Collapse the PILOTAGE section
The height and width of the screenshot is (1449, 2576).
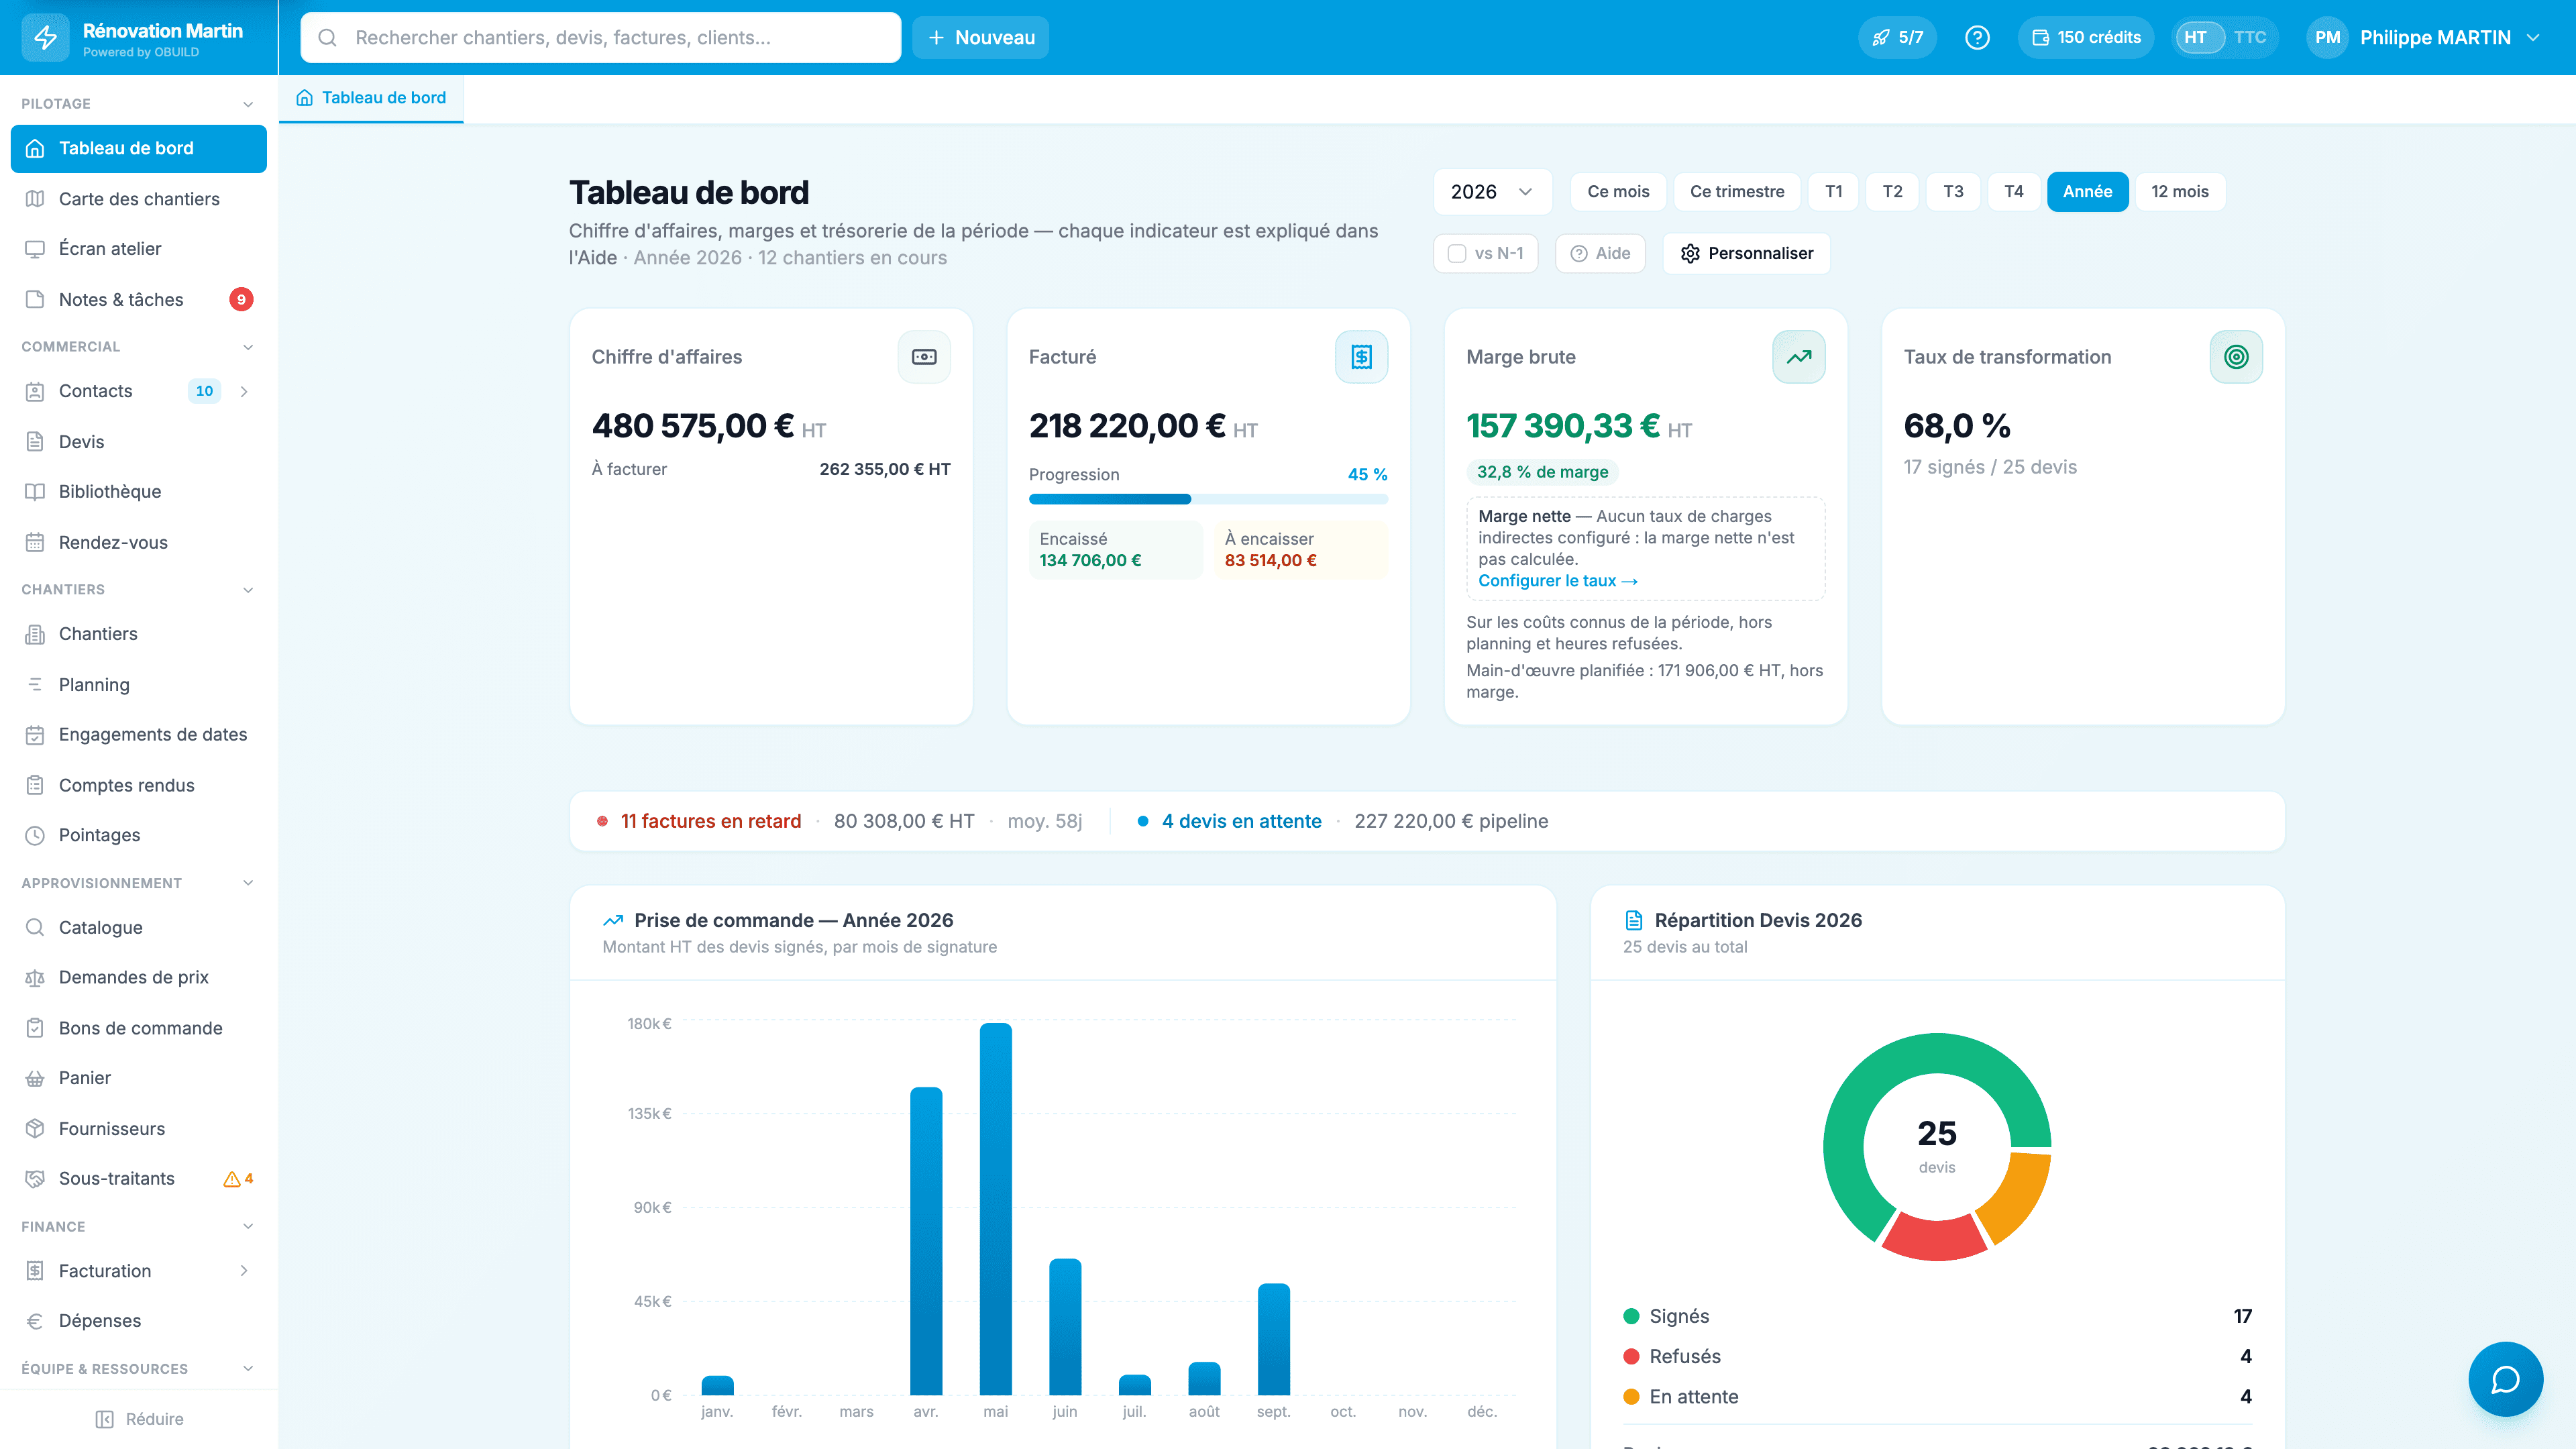pyautogui.click(x=248, y=104)
